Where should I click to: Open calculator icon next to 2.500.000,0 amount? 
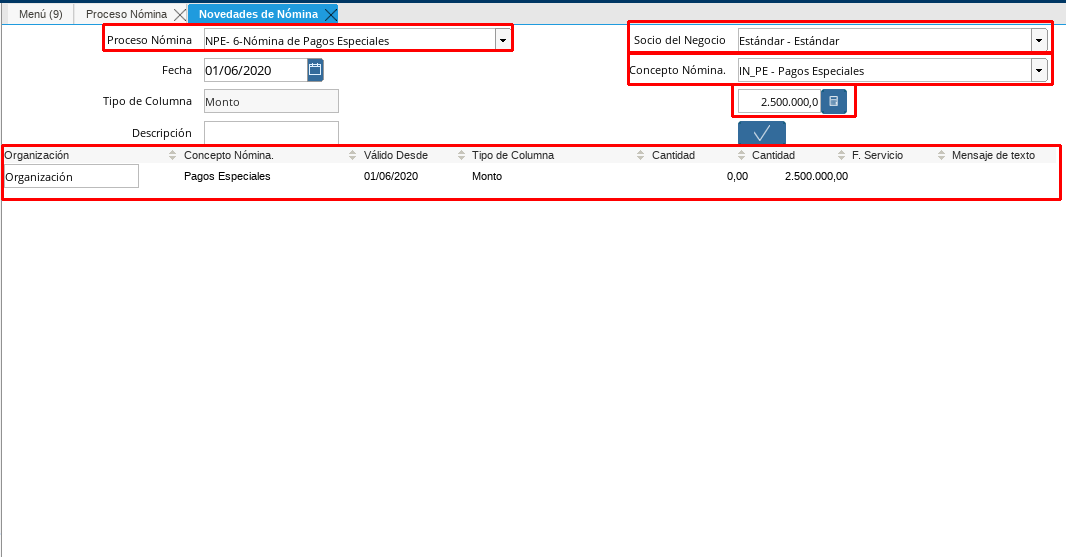coord(833,102)
